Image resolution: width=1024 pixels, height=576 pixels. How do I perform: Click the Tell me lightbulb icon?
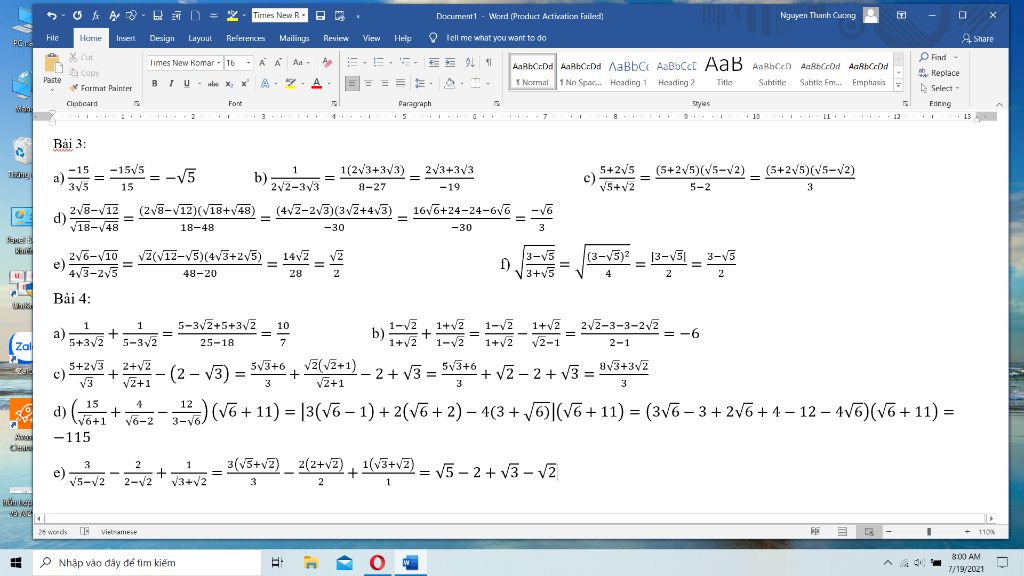point(433,38)
